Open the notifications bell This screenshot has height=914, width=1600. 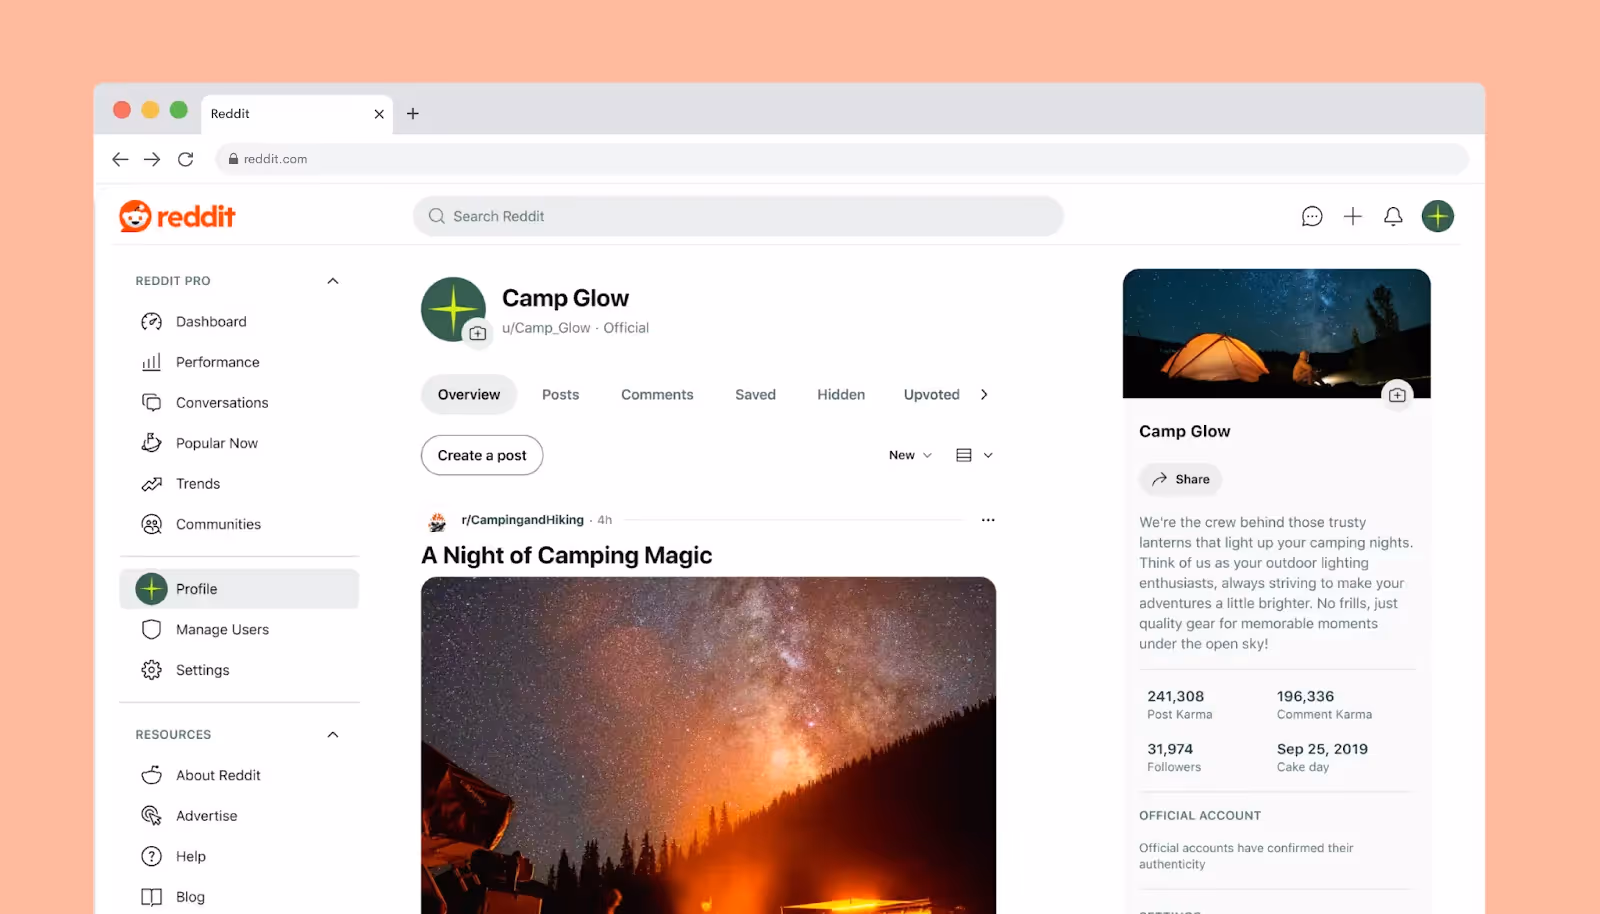[1392, 216]
